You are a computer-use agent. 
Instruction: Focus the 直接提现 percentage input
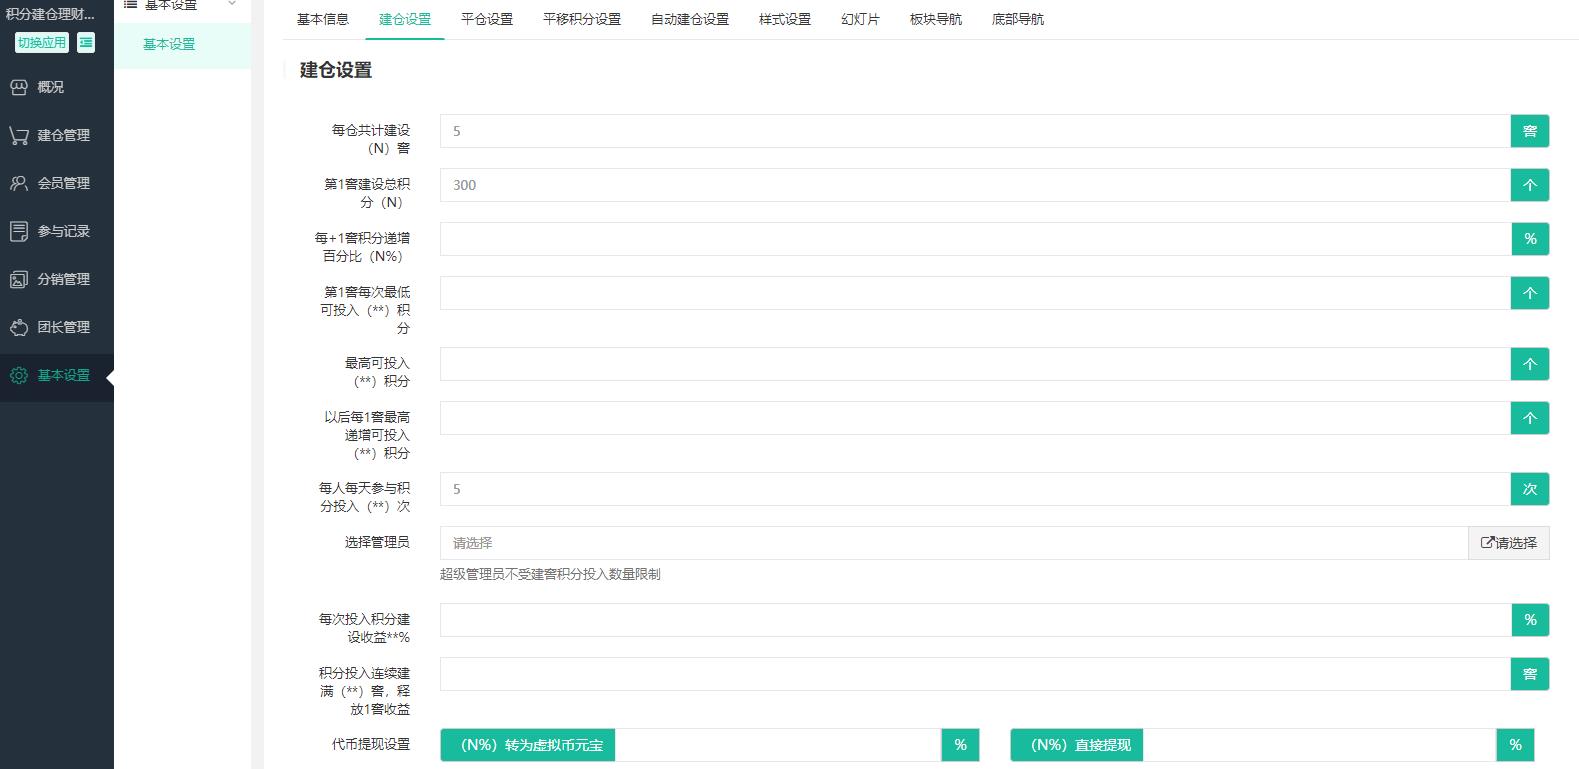(x=1320, y=745)
